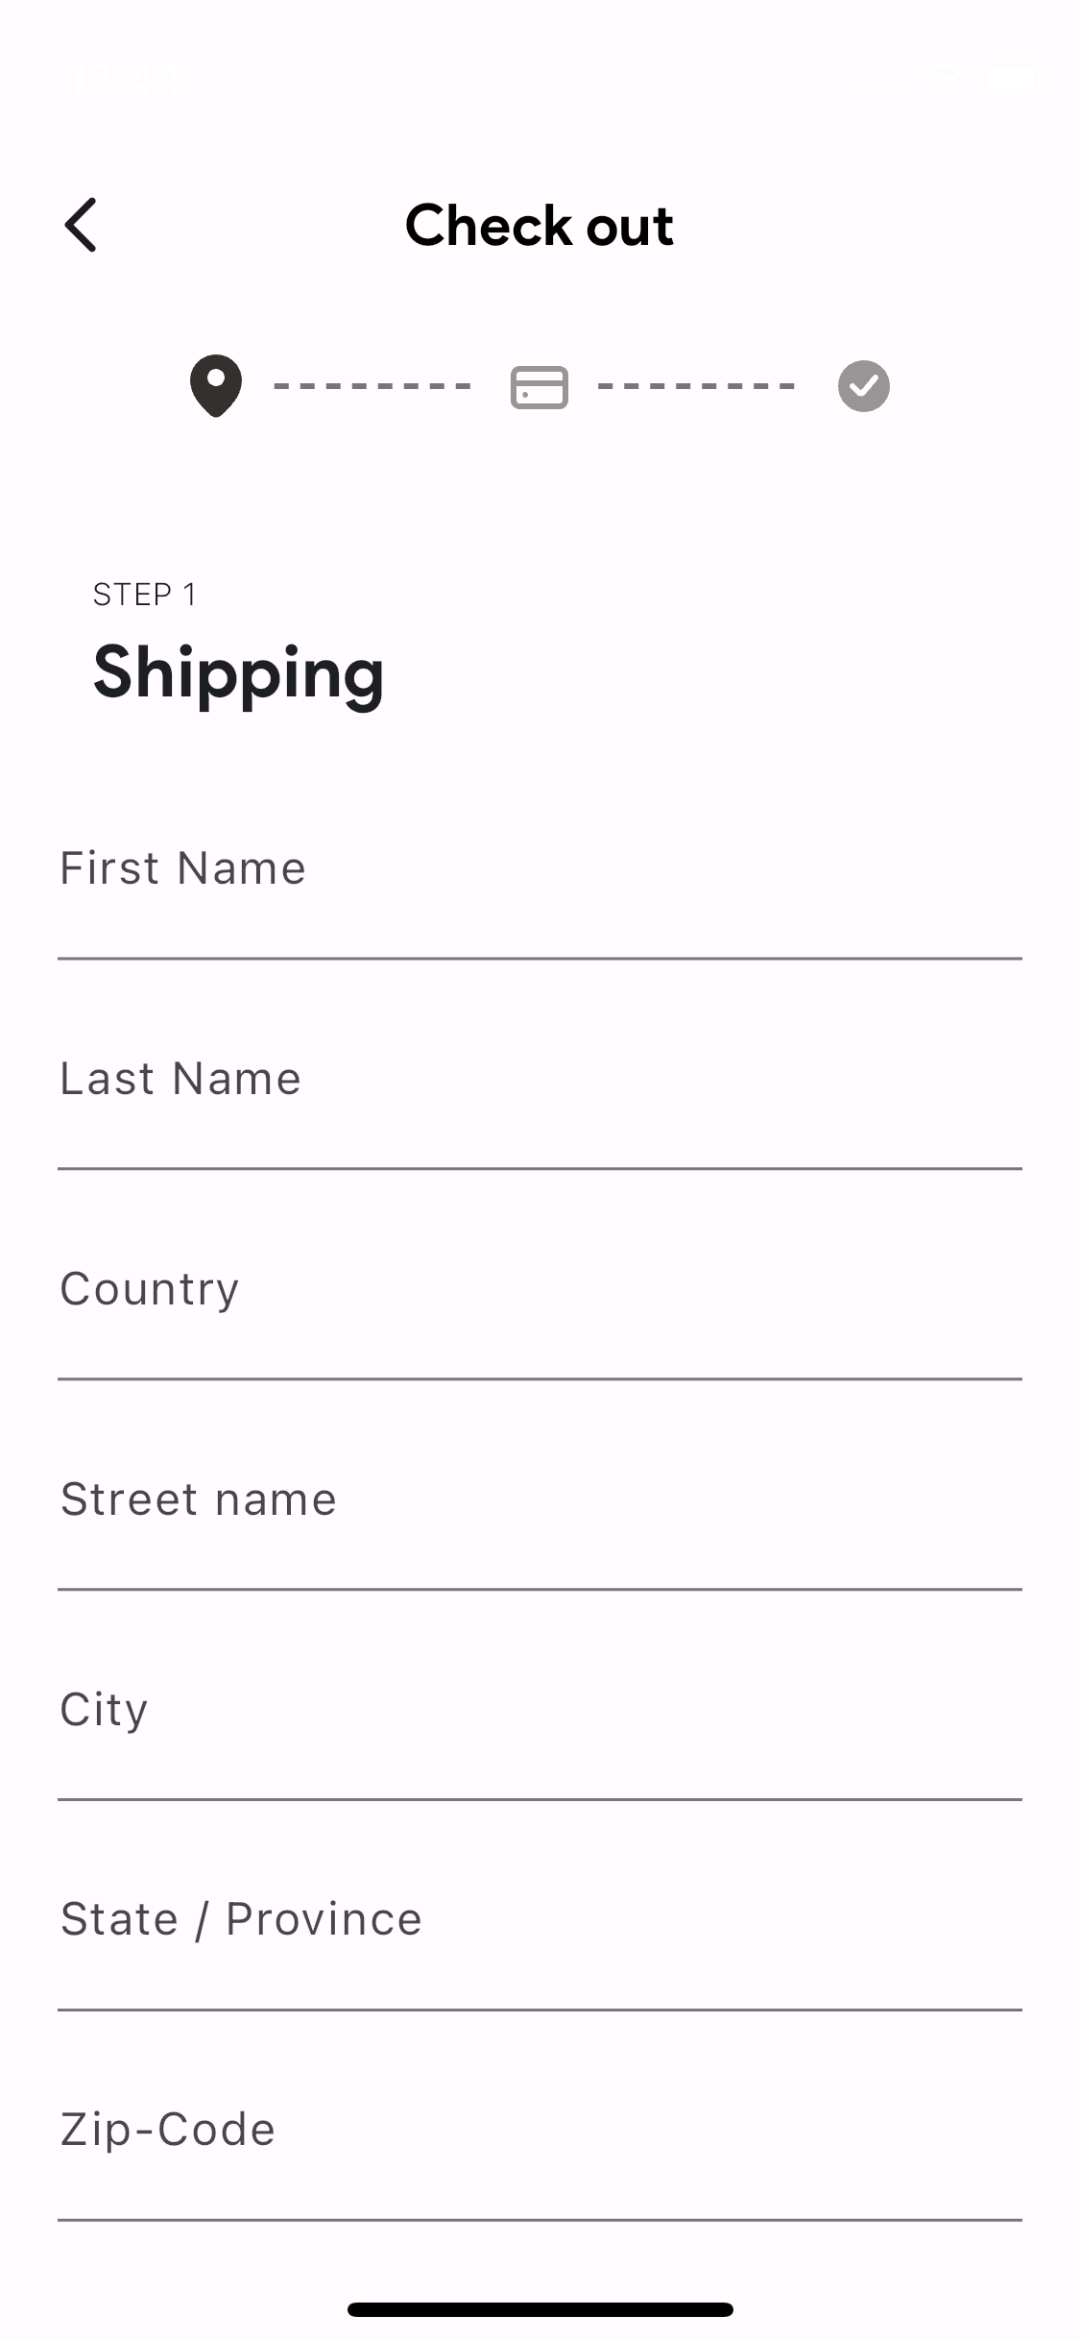Tap the battery icon in status bar
This screenshot has width=1080, height=2340.
(1007, 77)
